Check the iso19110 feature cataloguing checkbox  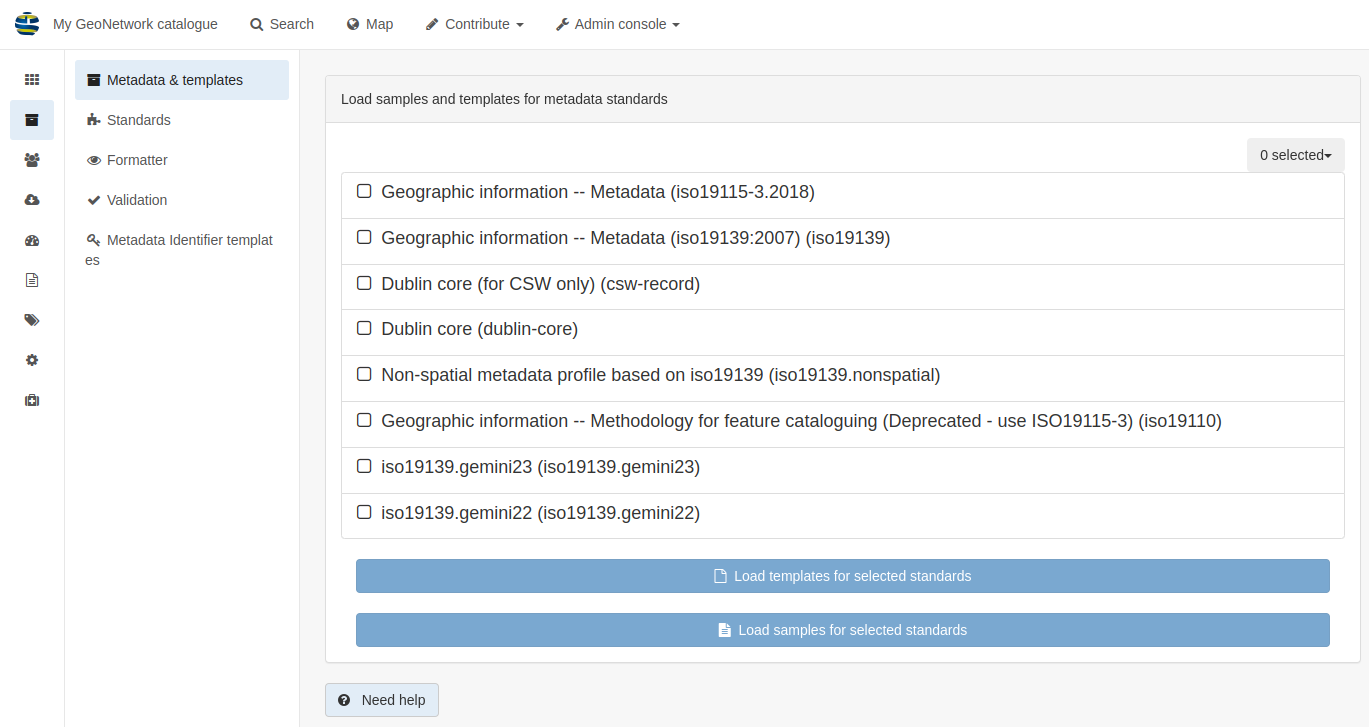click(364, 420)
